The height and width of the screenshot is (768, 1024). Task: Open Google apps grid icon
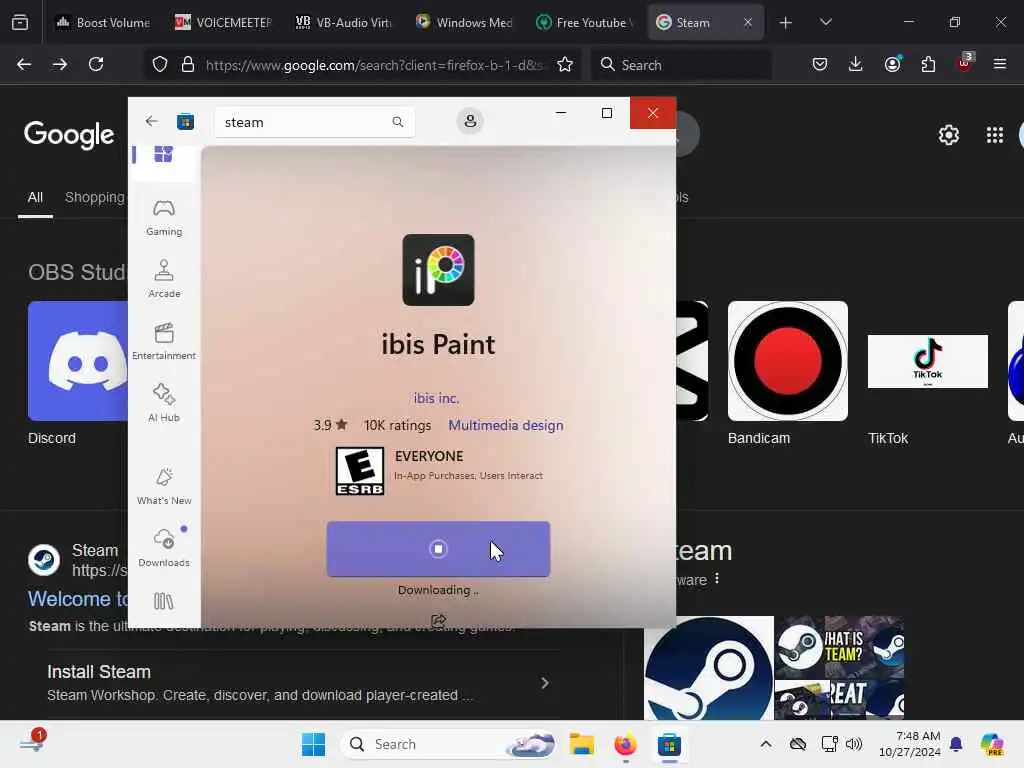click(x=995, y=135)
